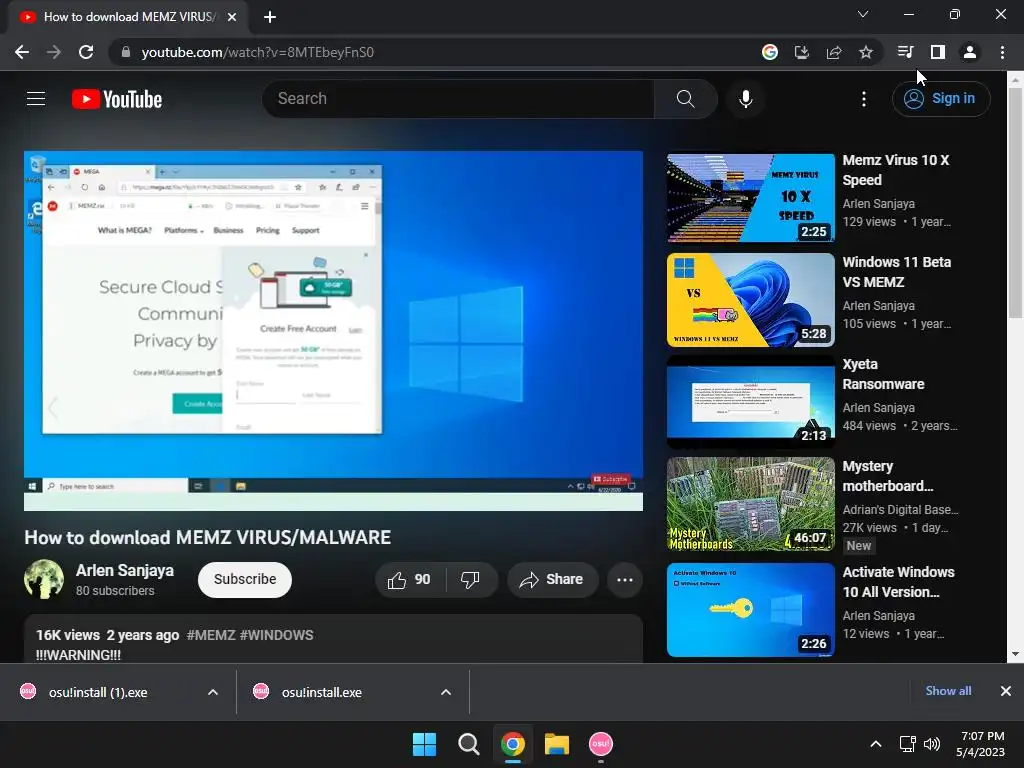1024x768 pixels.
Task: Open Mystery motherboard video title
Action: pyautogui.click(x=888, y=476)
